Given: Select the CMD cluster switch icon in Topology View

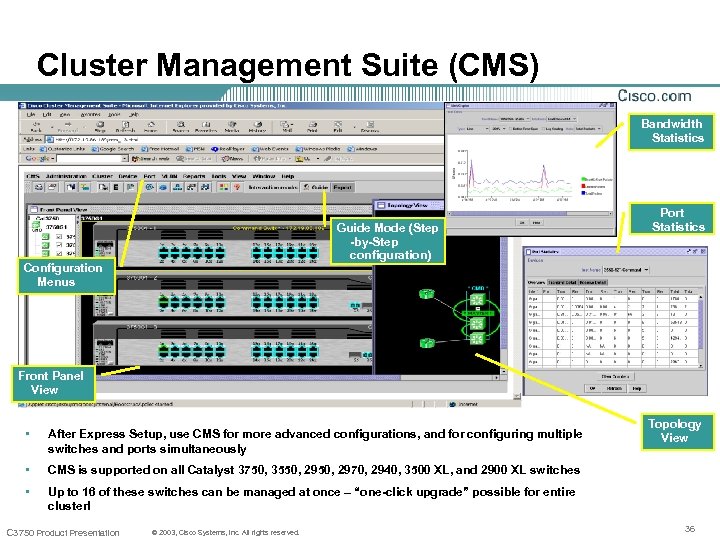Looking at the screenshot, I should tap(477, 300).
